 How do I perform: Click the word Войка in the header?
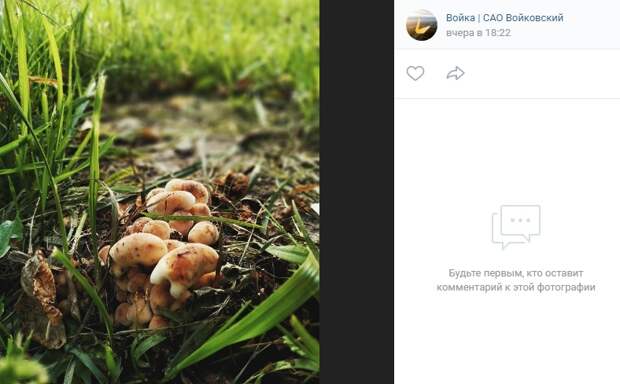[x=460, y=18]
